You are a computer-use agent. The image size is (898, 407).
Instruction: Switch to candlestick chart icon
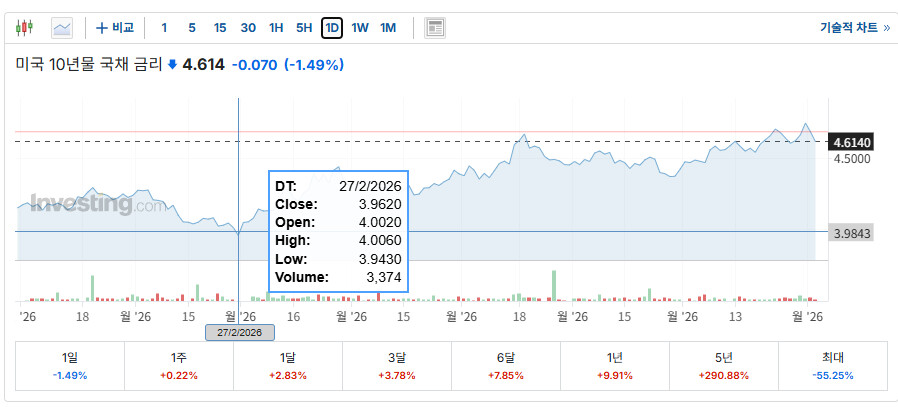(x=25, y=27)
